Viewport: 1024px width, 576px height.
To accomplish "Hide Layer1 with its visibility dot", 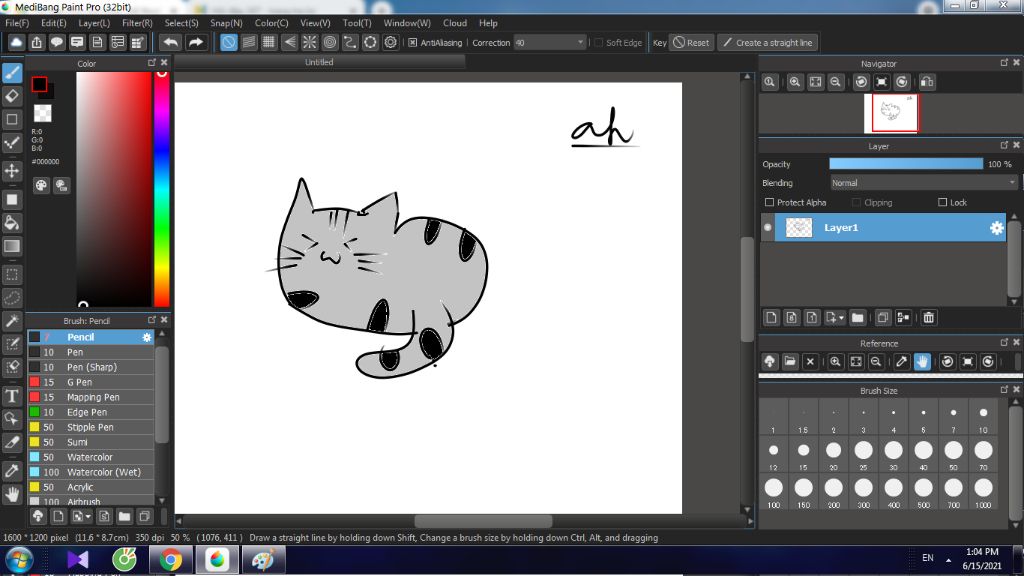I will tap(768, 227).
